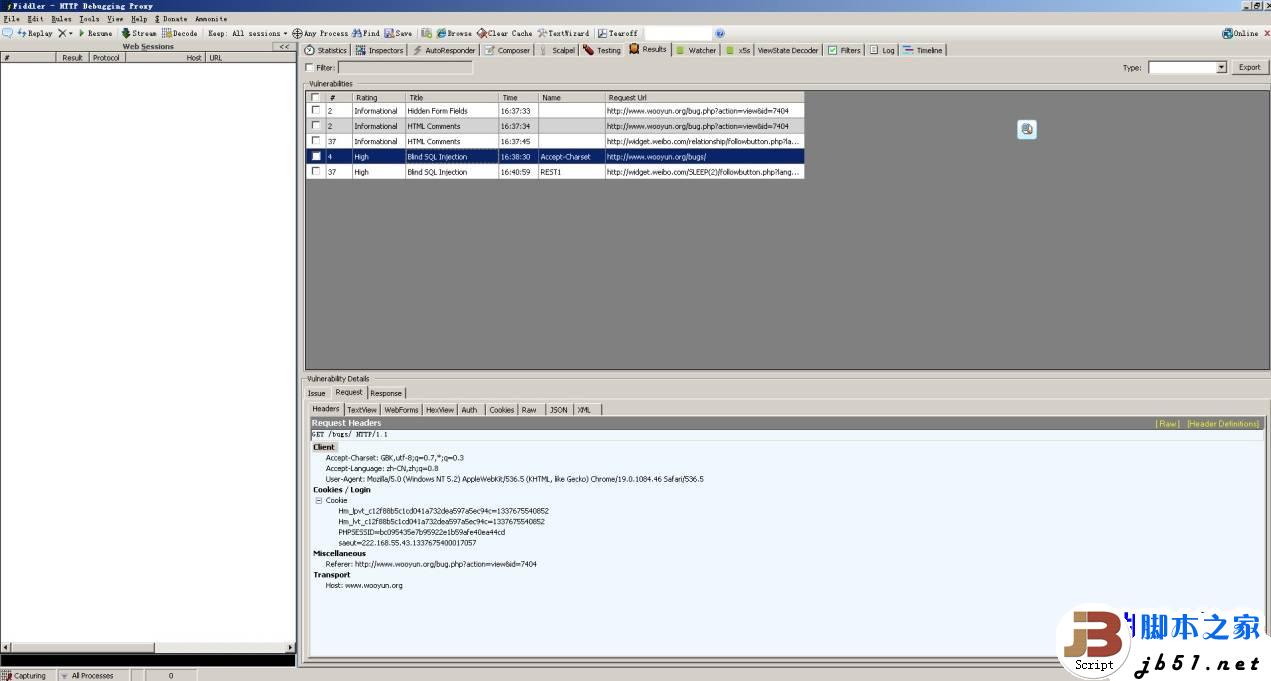Enable response Decode in the toolbar

tap(178, 33)
